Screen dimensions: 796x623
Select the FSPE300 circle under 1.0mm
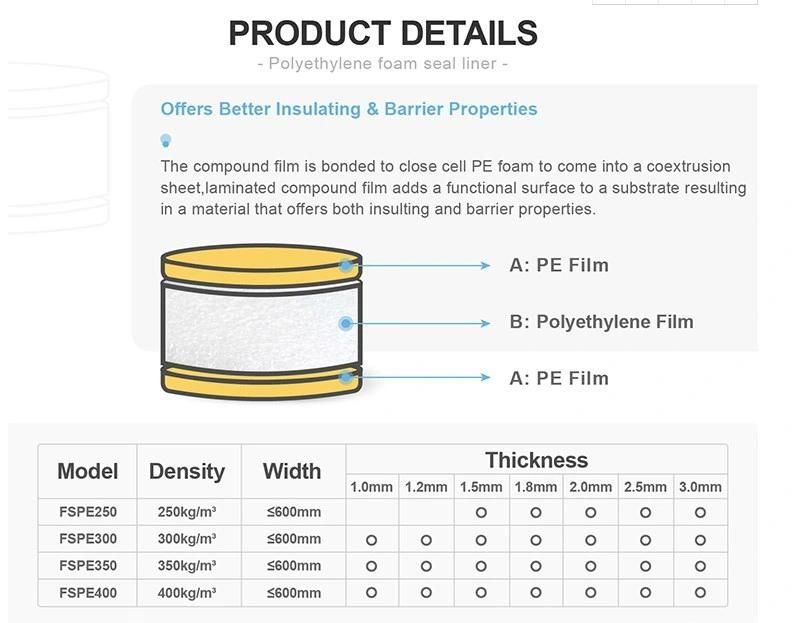click(x=372, y=540)
